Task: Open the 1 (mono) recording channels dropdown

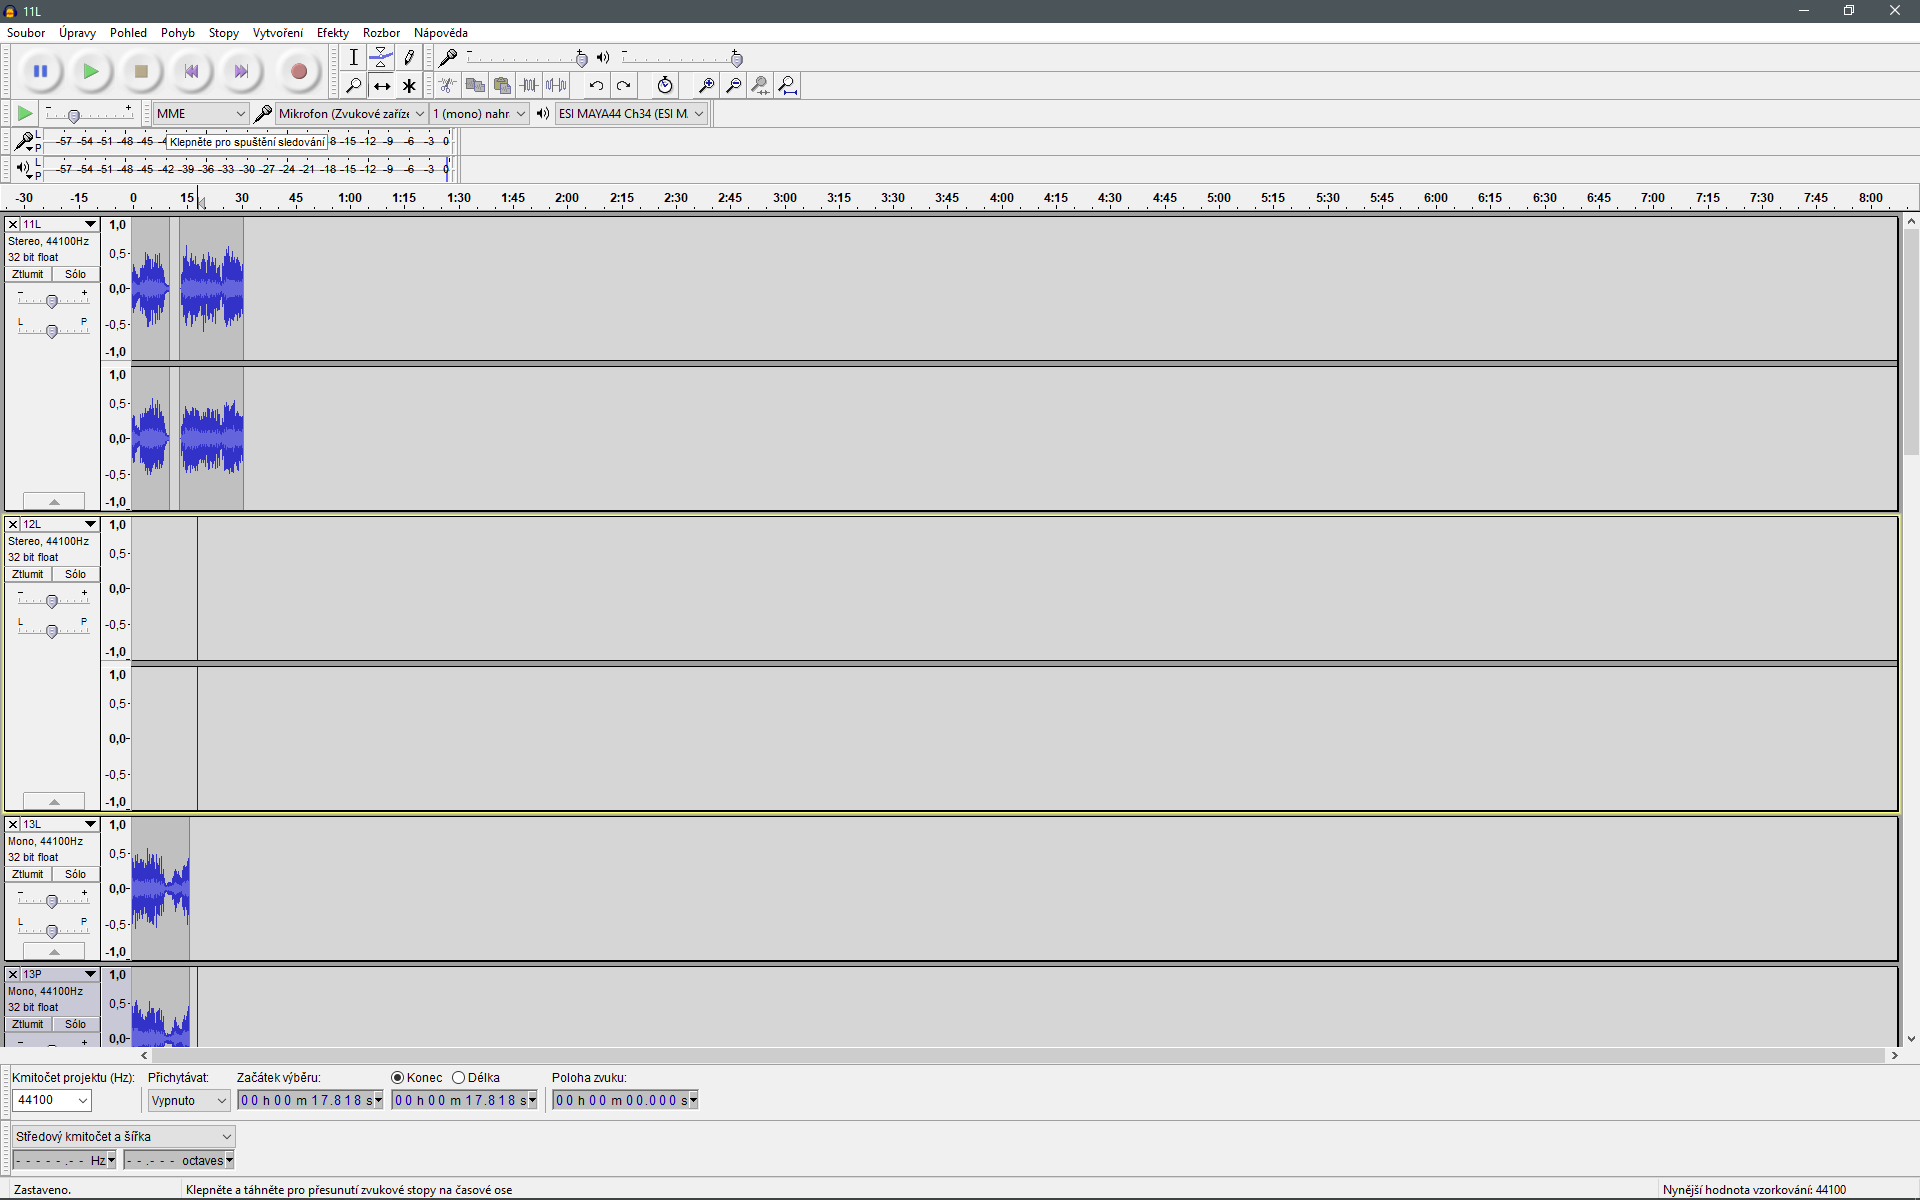Action: coord(479,113)
